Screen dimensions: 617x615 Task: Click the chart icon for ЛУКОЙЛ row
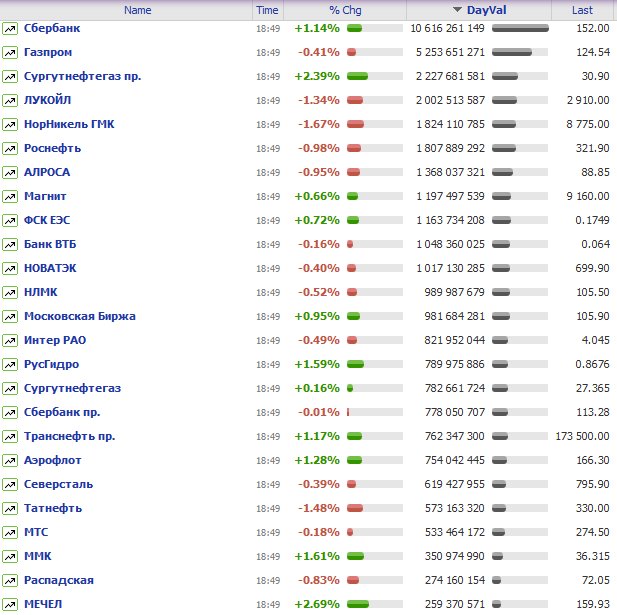tap(10, 100)
